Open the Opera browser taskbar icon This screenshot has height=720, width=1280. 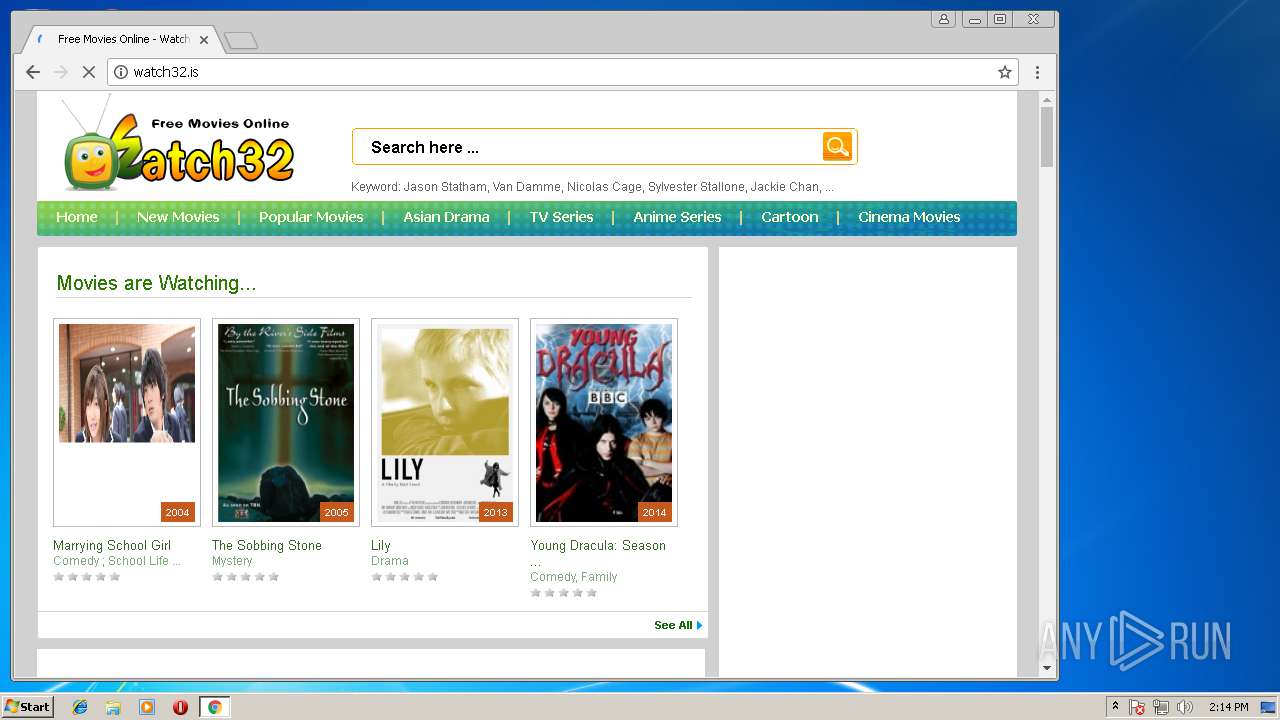pyautogui.click(x=180, y=707)
